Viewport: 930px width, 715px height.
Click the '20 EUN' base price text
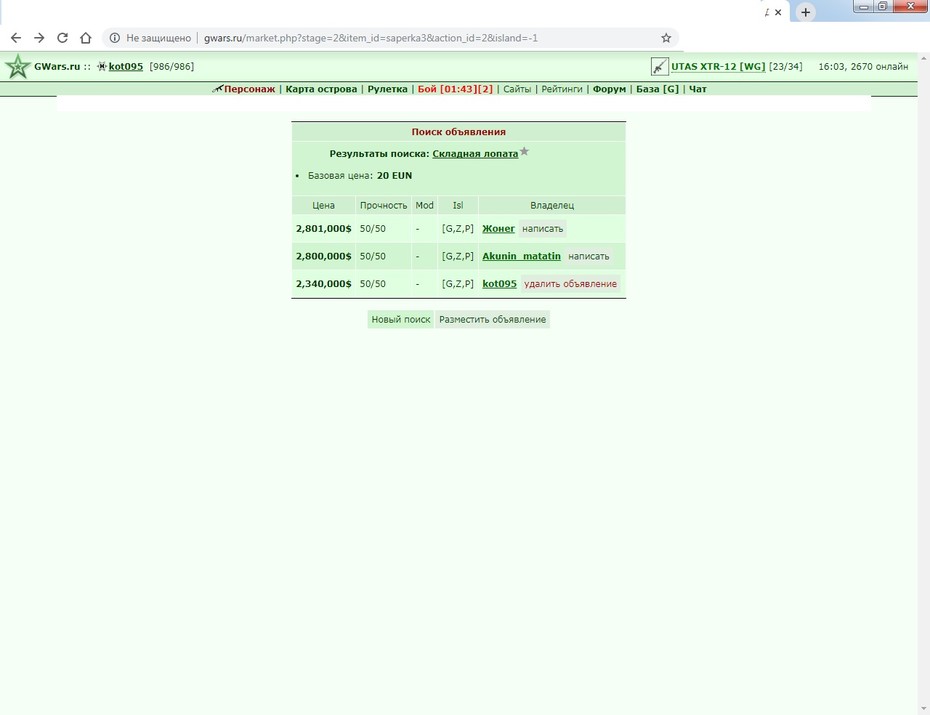tap(394, 175)
